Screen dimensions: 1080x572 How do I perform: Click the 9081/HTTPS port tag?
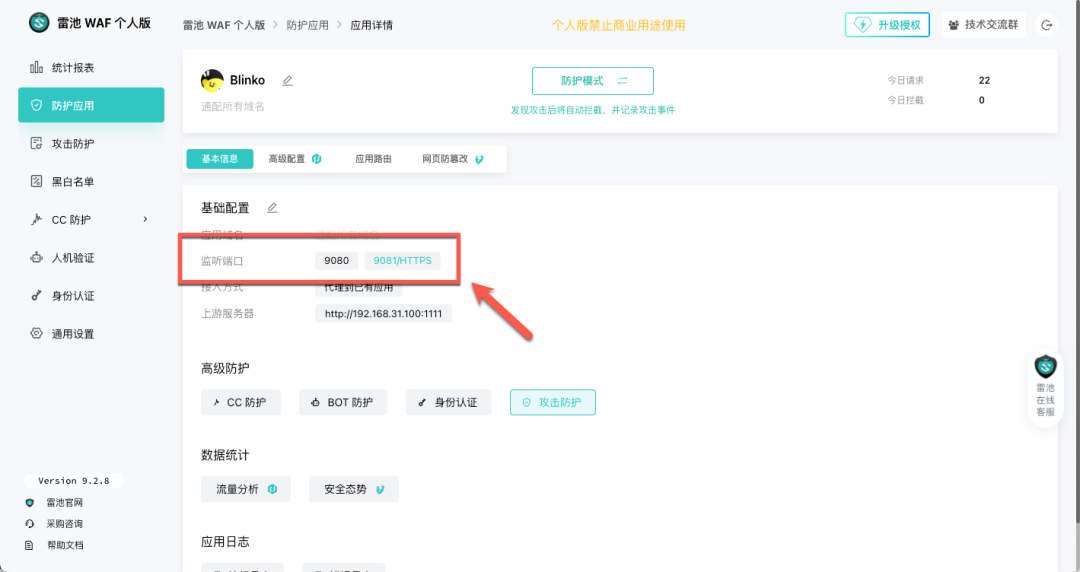point(402,261)
